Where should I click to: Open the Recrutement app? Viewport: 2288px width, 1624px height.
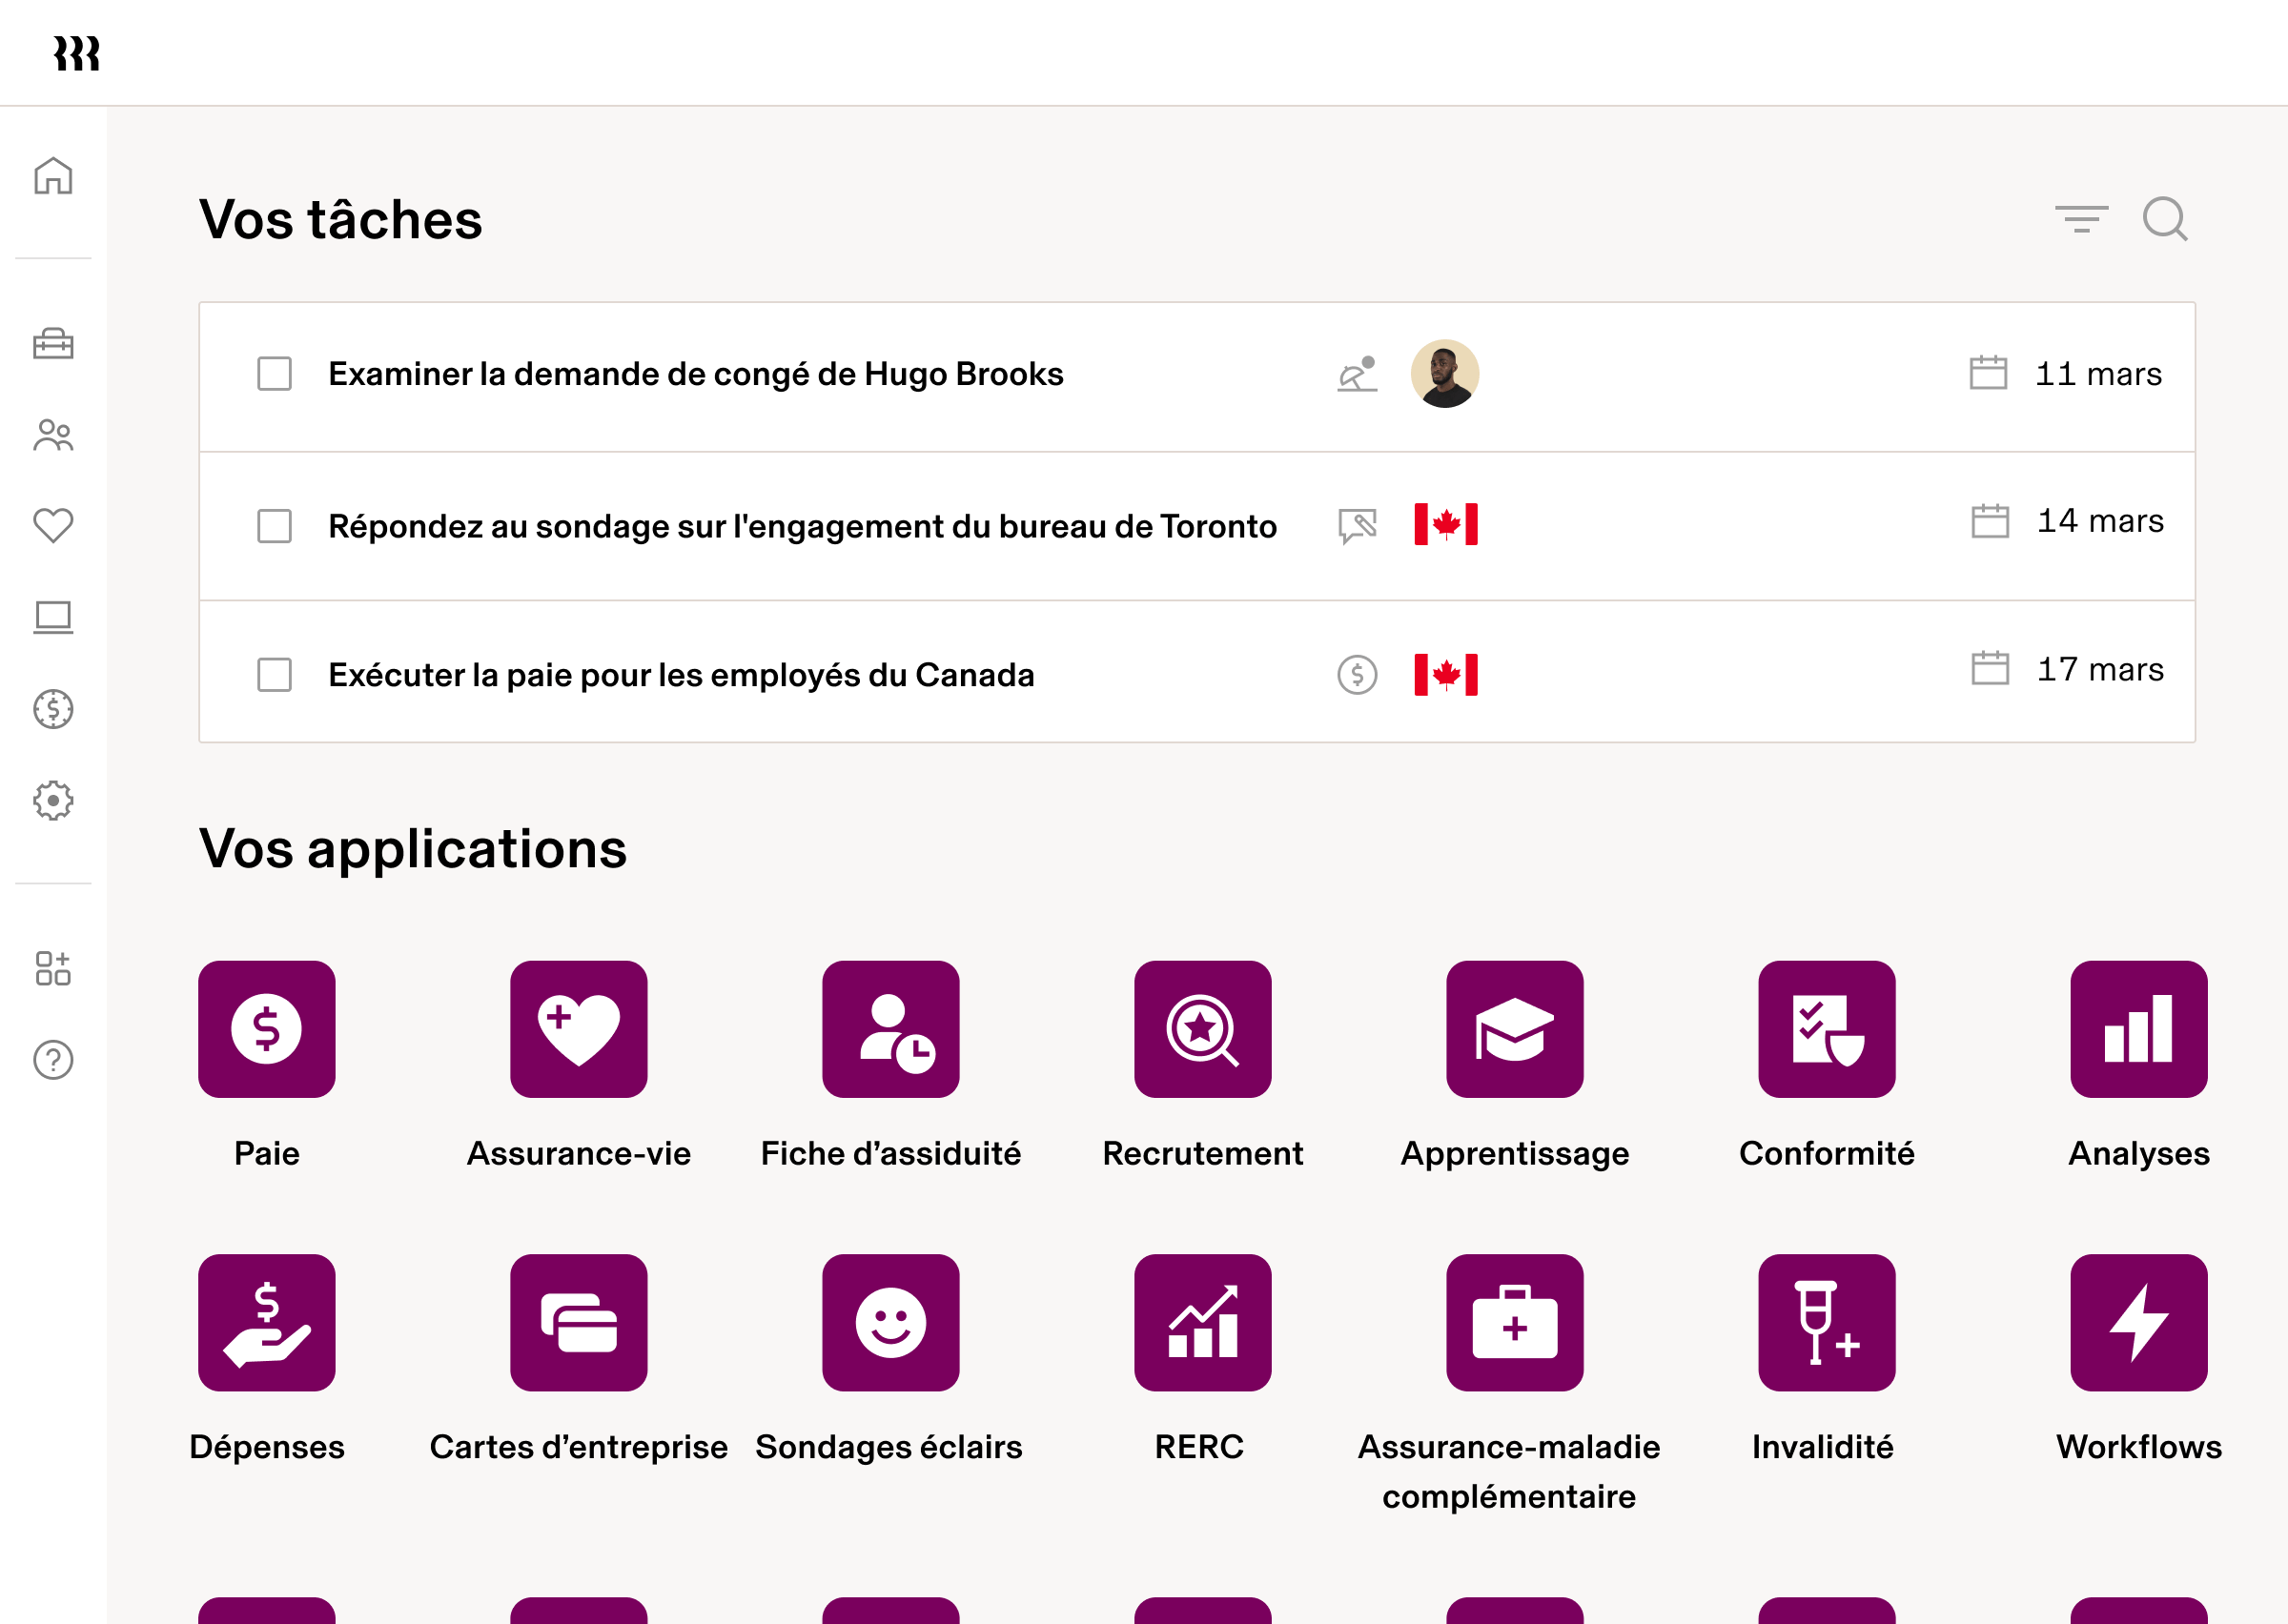(1203, 1030)
